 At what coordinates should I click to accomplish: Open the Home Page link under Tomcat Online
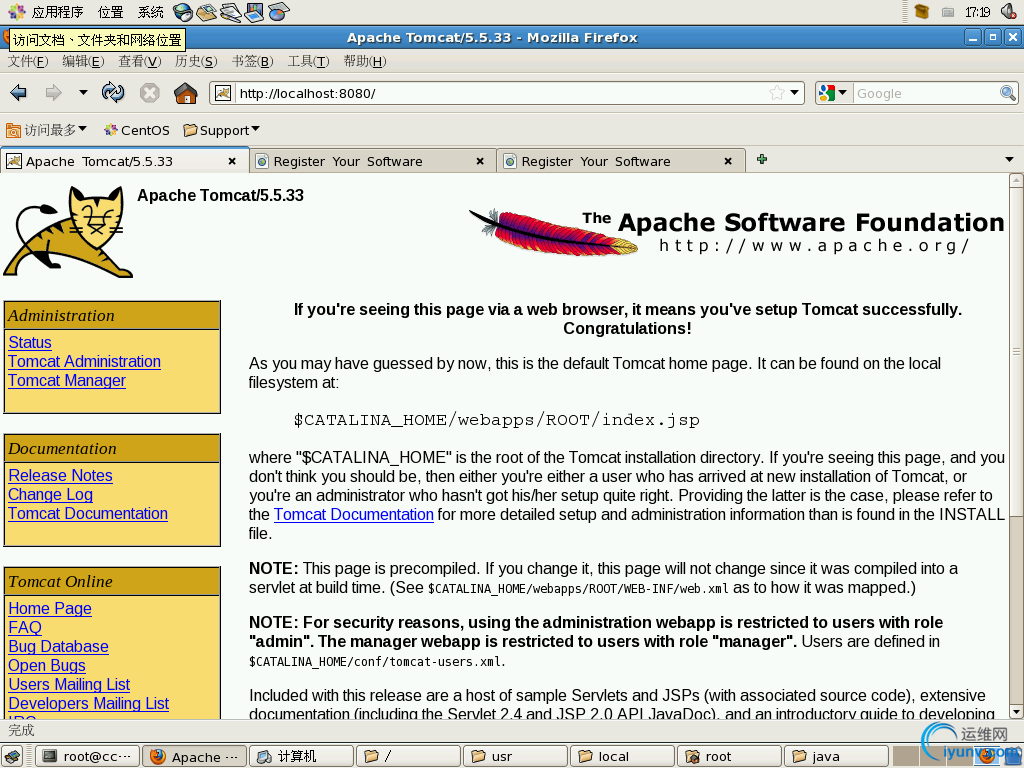(x=50, y=609)
